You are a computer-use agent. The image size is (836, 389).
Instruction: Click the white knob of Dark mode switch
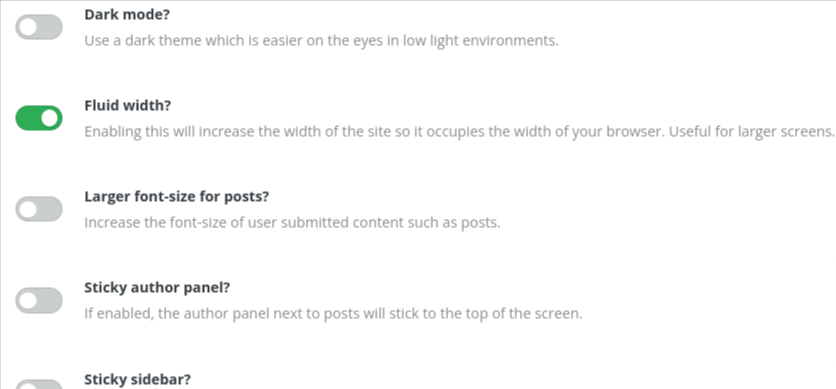[x=28, y=27]
